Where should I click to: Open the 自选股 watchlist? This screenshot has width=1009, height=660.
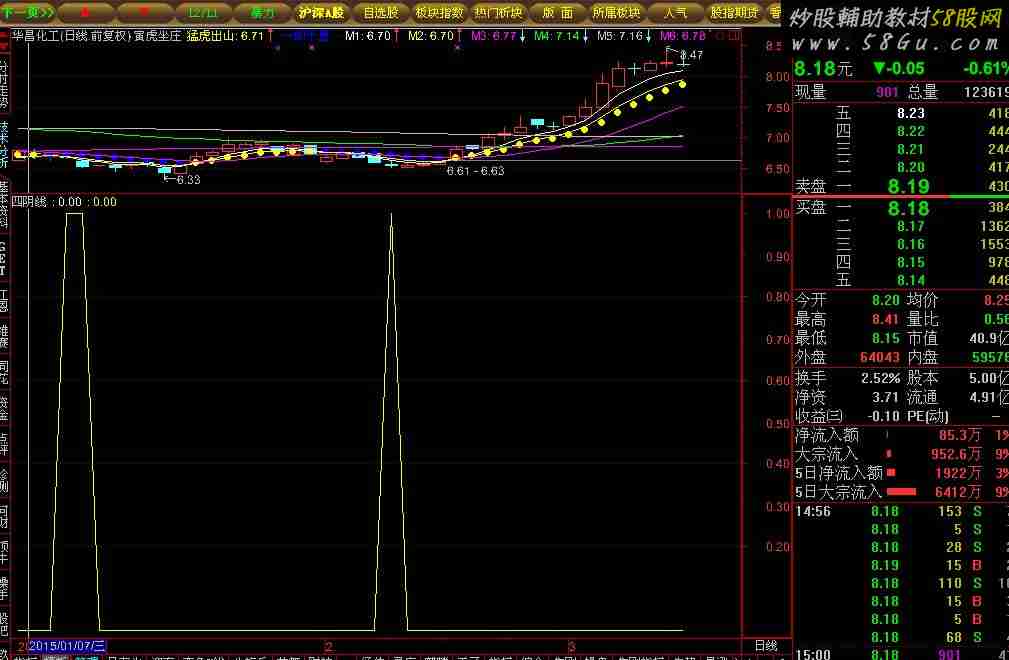pyautogui.click(x=380, y=13)
